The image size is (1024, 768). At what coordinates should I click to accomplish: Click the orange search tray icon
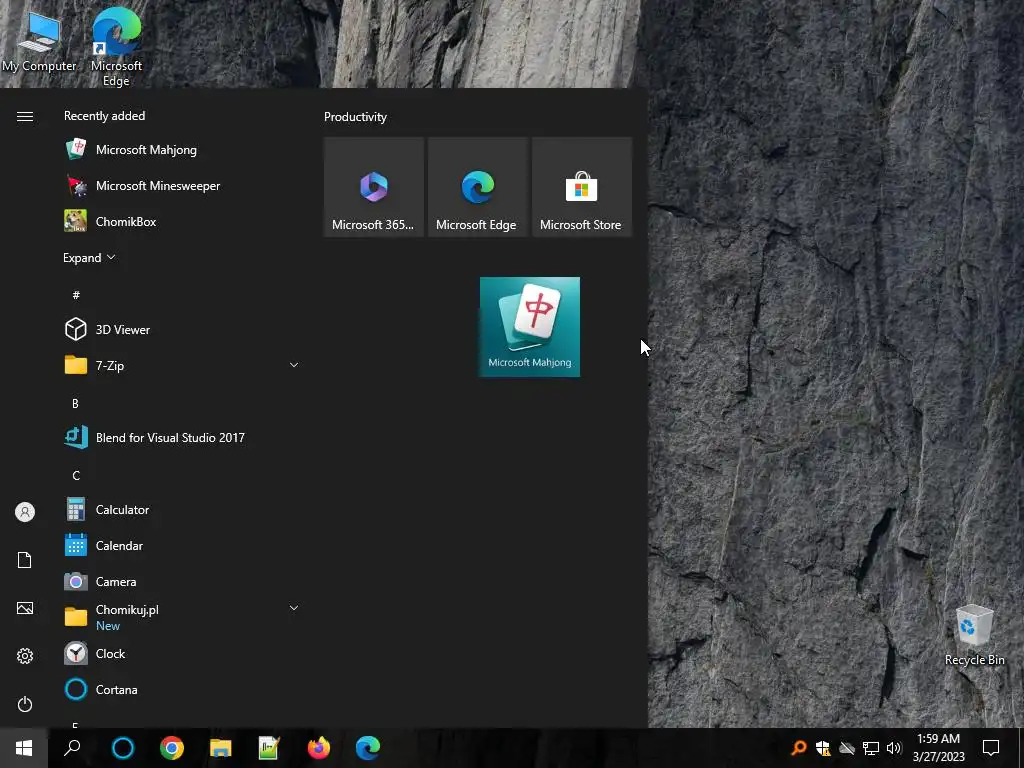click(x=799, y=748)
